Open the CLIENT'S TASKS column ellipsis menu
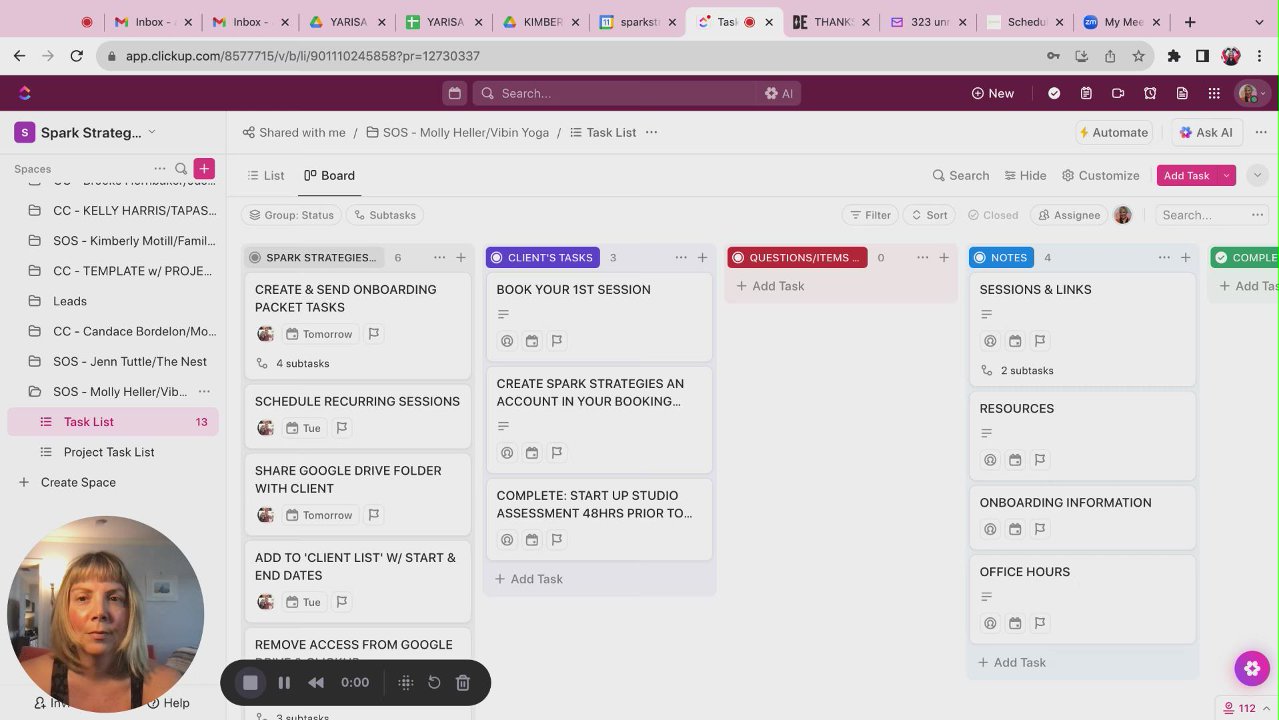 (681, 257)
